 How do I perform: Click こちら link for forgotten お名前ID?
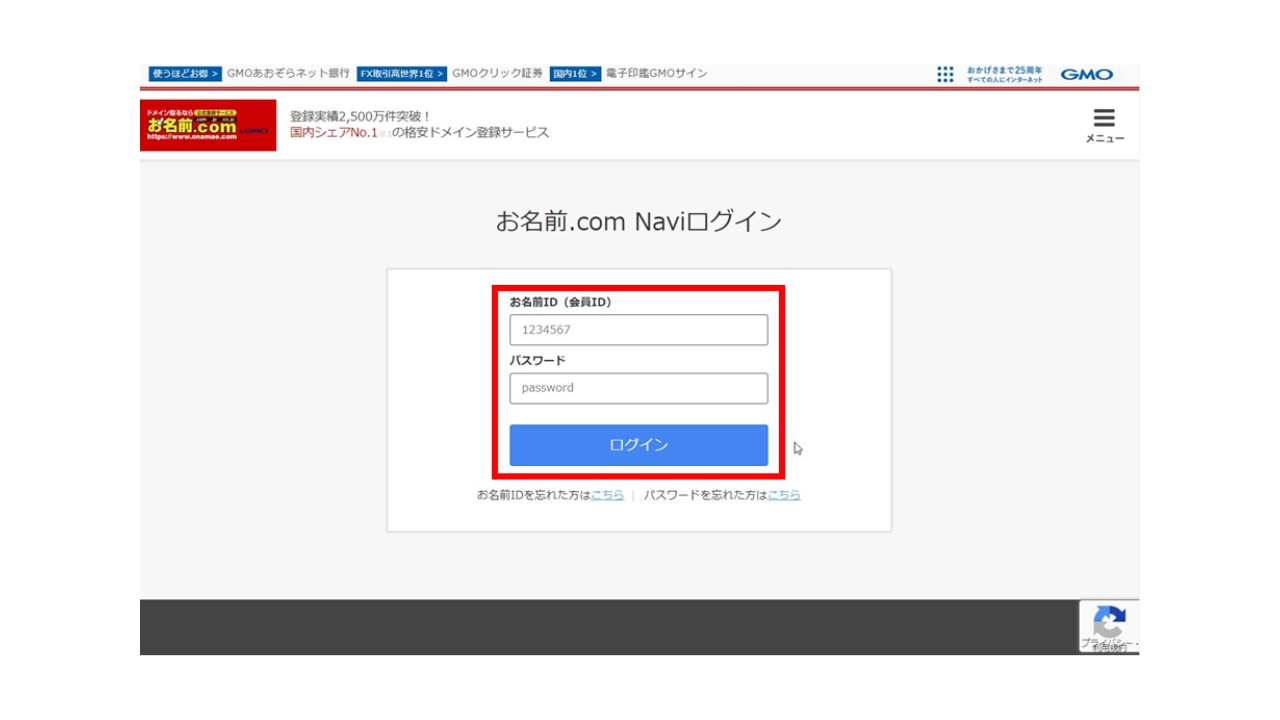[x=609, y=494]
